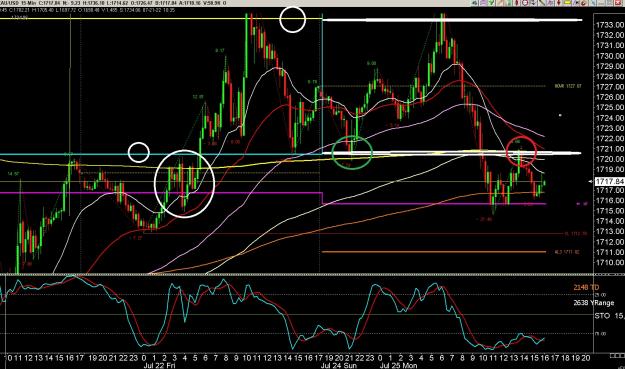Click the 2638 YRange indicator label
625x369 pixels.
click(594, 303)
